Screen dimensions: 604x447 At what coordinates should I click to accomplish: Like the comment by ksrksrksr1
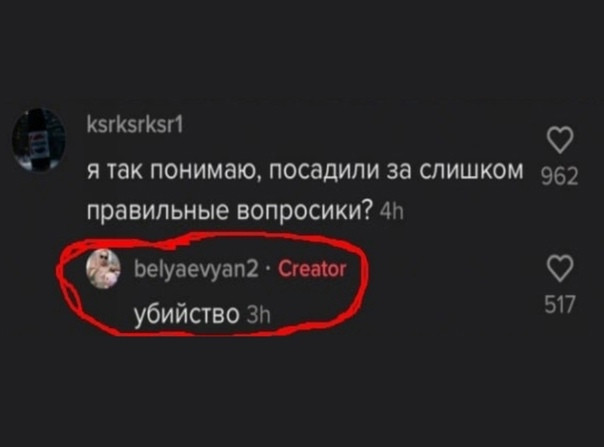pos(560,139)
